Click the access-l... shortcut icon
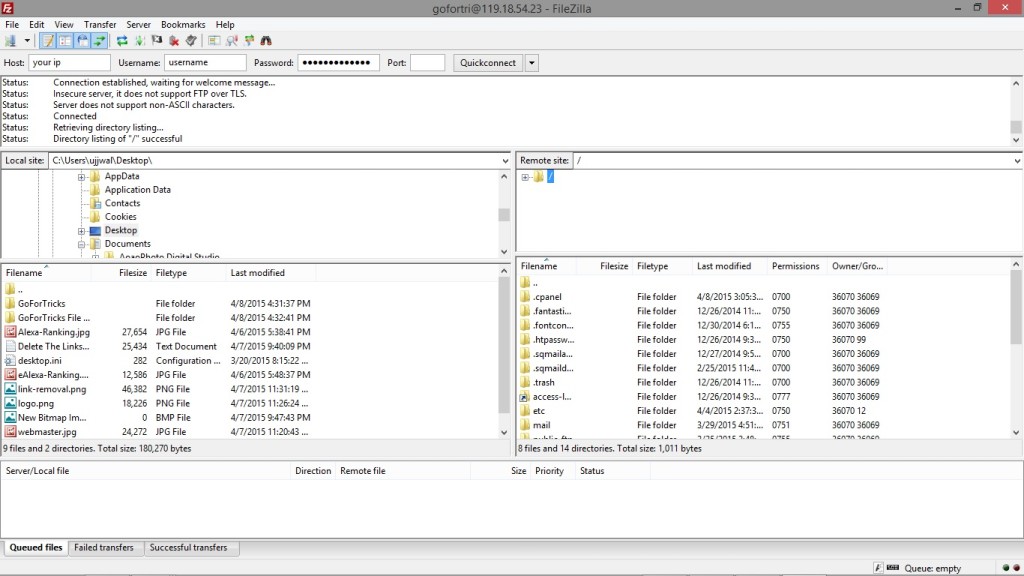The image size is (1024, 576). point(525,396)
